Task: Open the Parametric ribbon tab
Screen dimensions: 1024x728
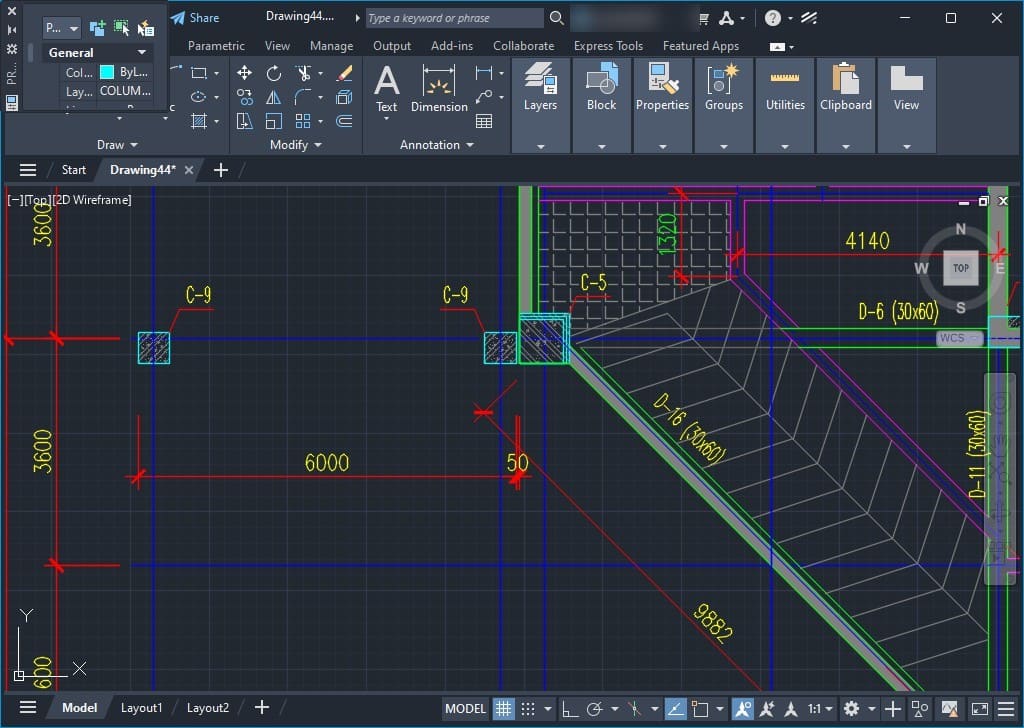Action: [x=216, y=46]
